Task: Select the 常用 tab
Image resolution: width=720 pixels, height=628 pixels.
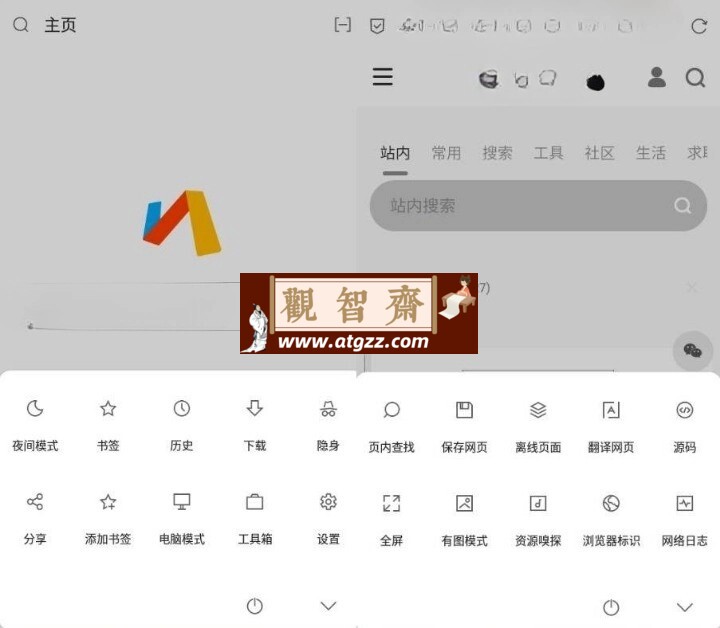Action: [x=446, y=153]
